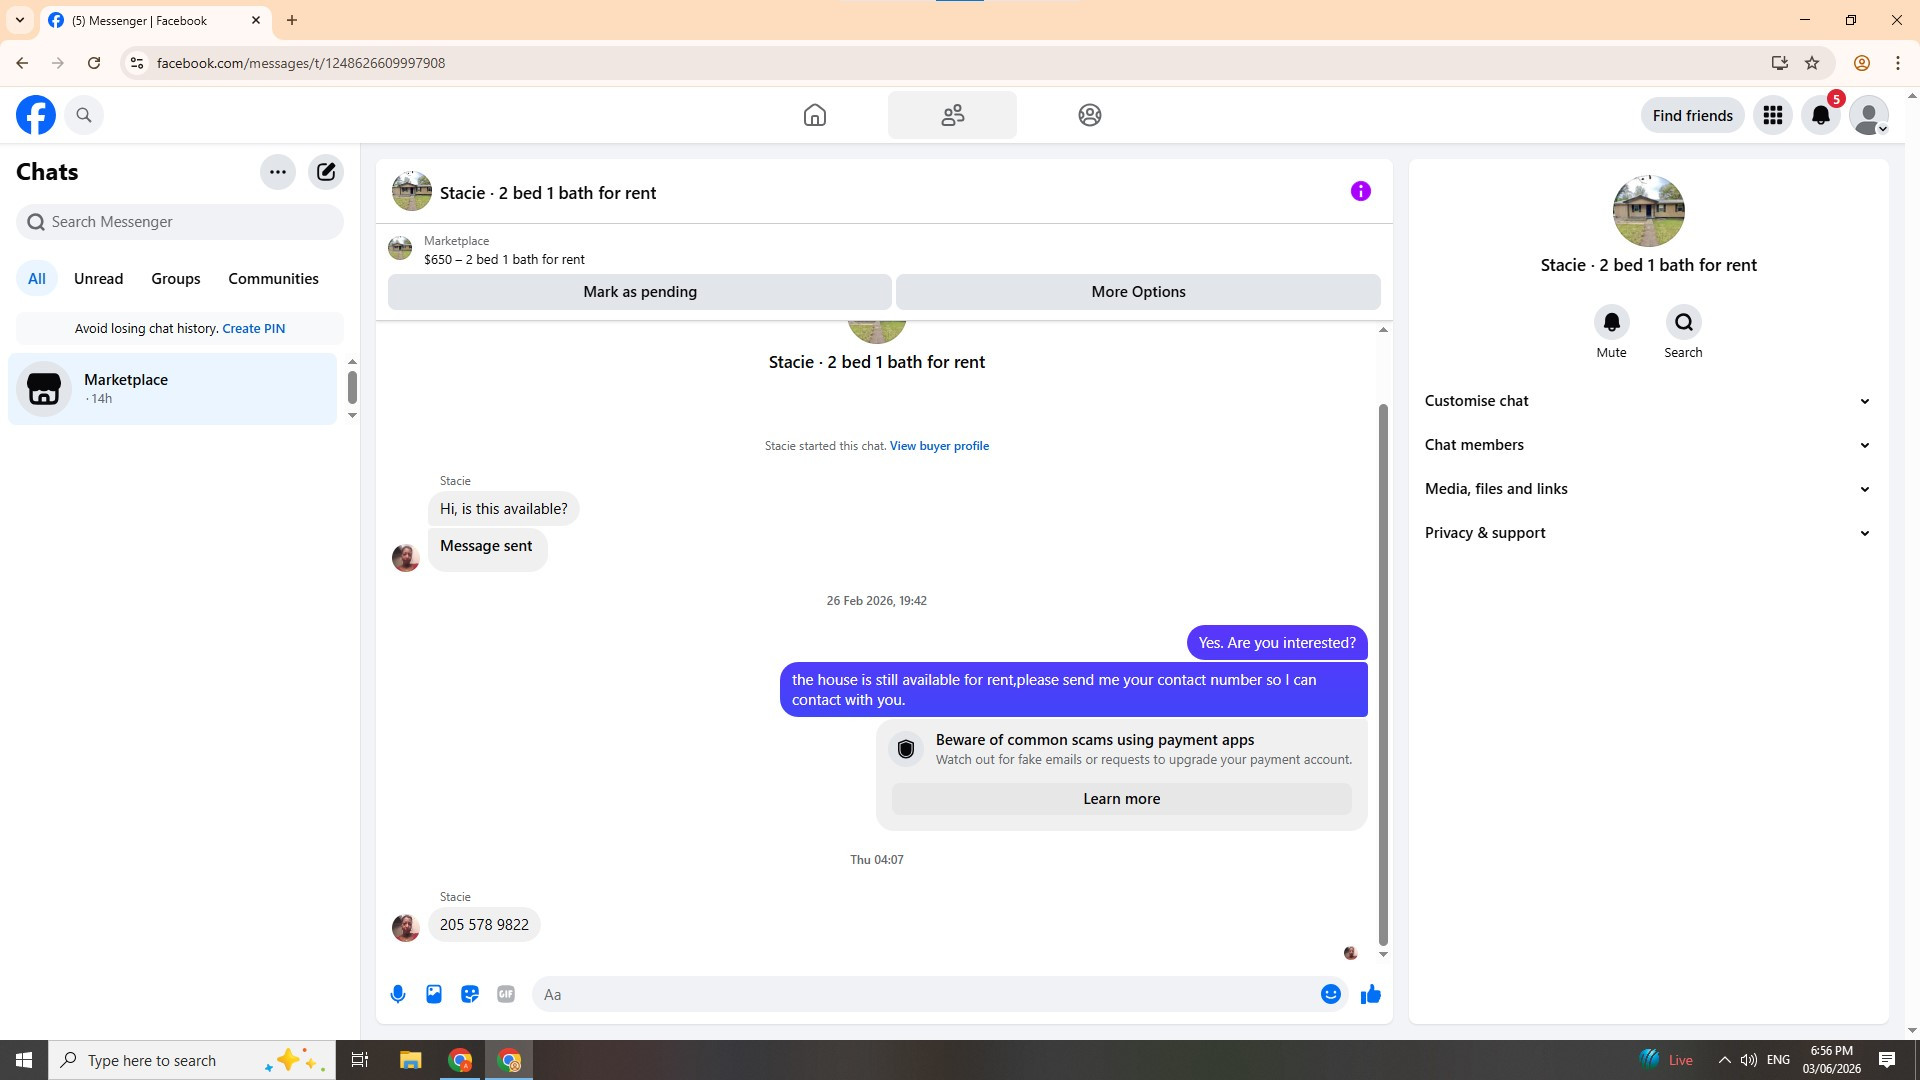The height and width of the screenshot is (1080, 1920).
Task: Open the notifications bell
Action: point(1820,115)
